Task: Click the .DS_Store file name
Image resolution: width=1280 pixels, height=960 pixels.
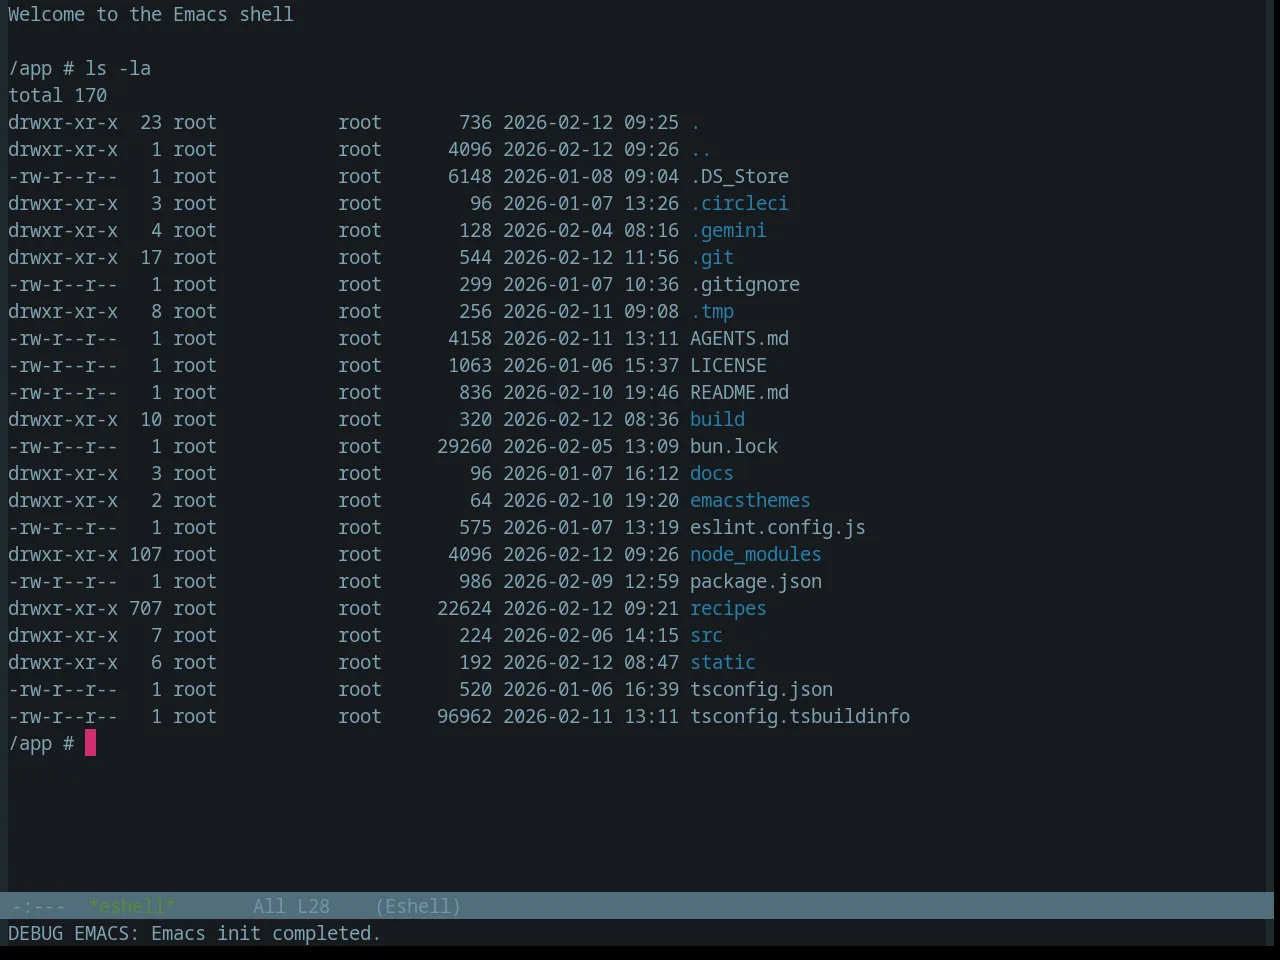Action: click(x=739, y=176)
